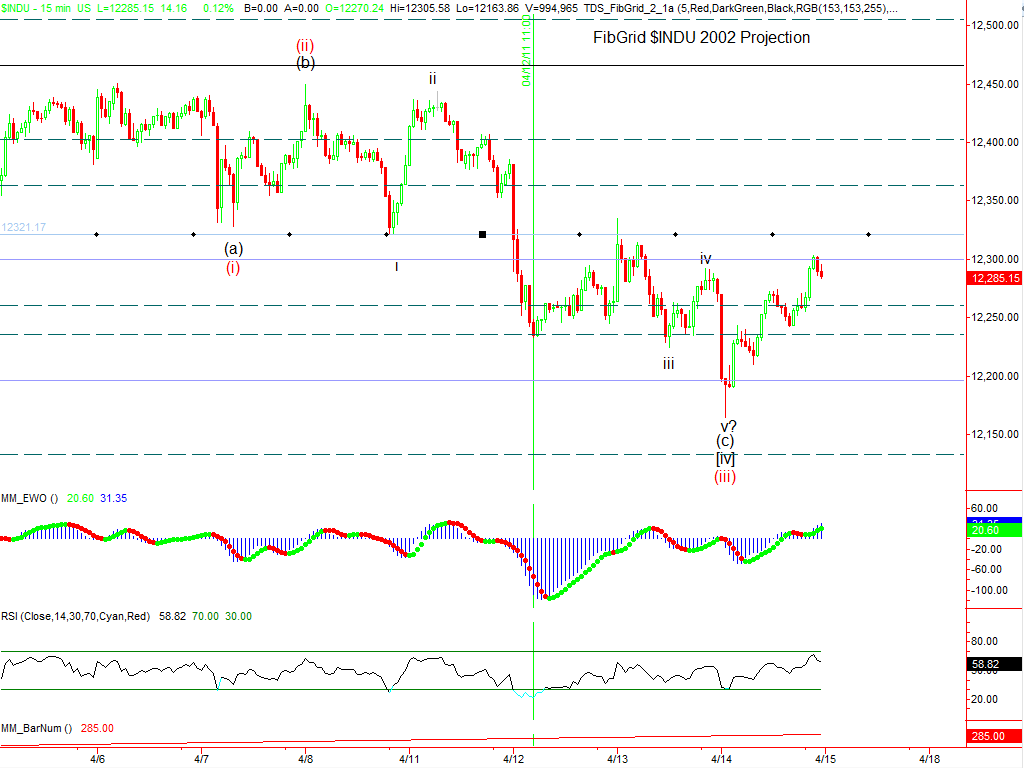Select the [iv] bracket wave label
This screenshot has width=1024, height=768.
(725, 458)
